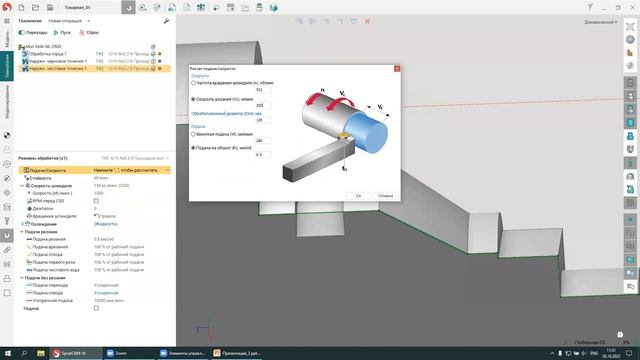Select Частота вращения шпинделя radio button
Screen dimensions: 640x360
[193, 82]
